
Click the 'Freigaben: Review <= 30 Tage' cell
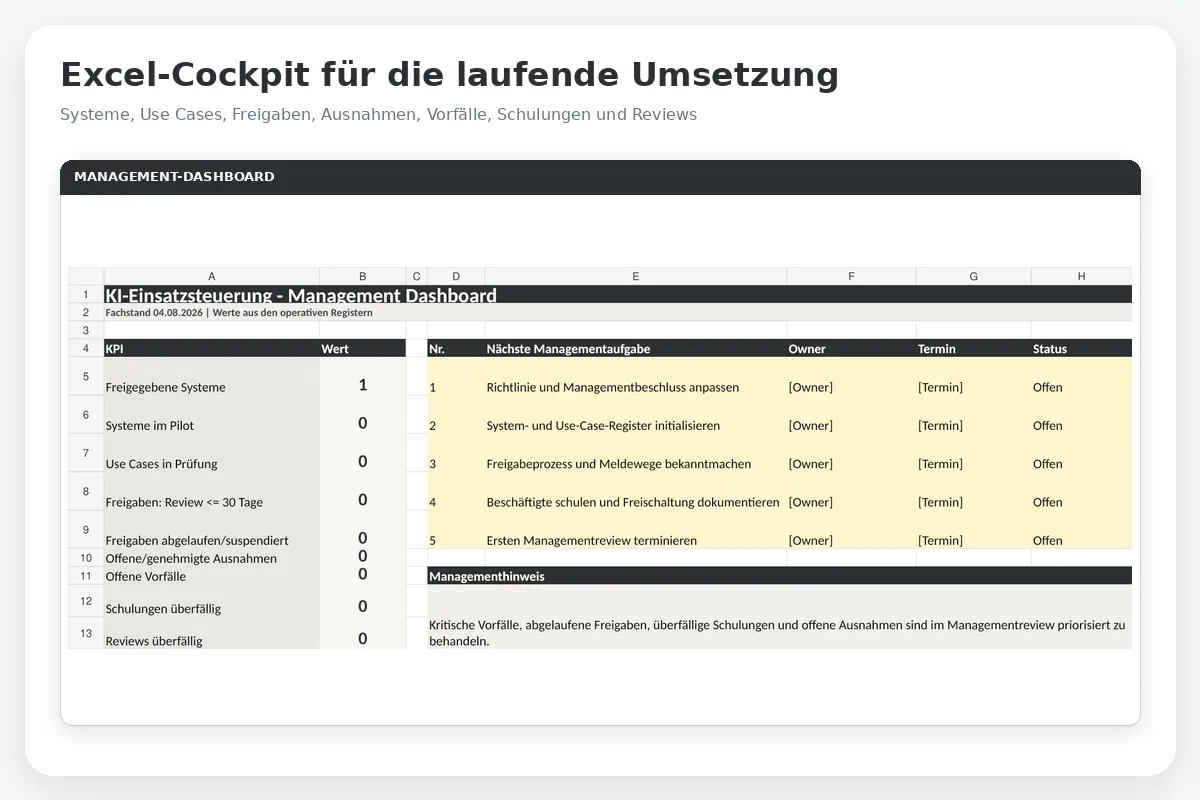click(211, 491)
